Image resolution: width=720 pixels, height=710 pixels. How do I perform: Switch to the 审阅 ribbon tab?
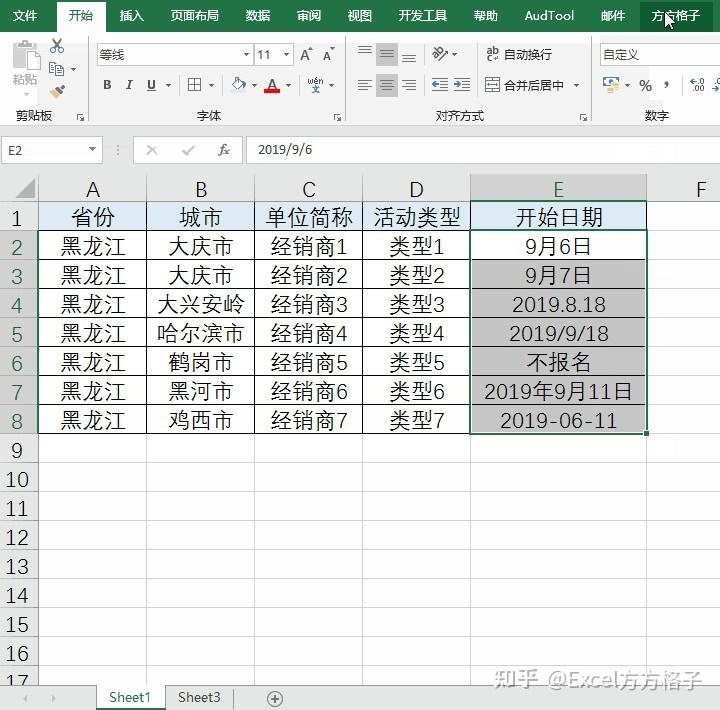tap(309, 16)
